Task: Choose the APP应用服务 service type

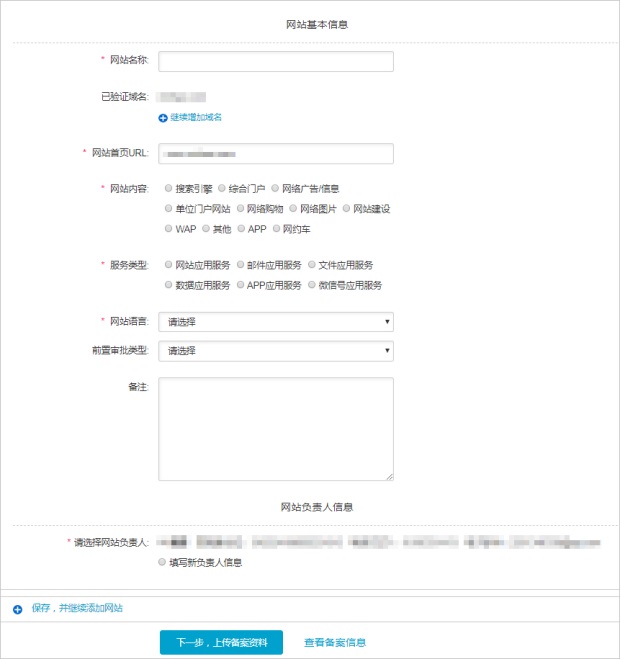Action: (240, 285)
